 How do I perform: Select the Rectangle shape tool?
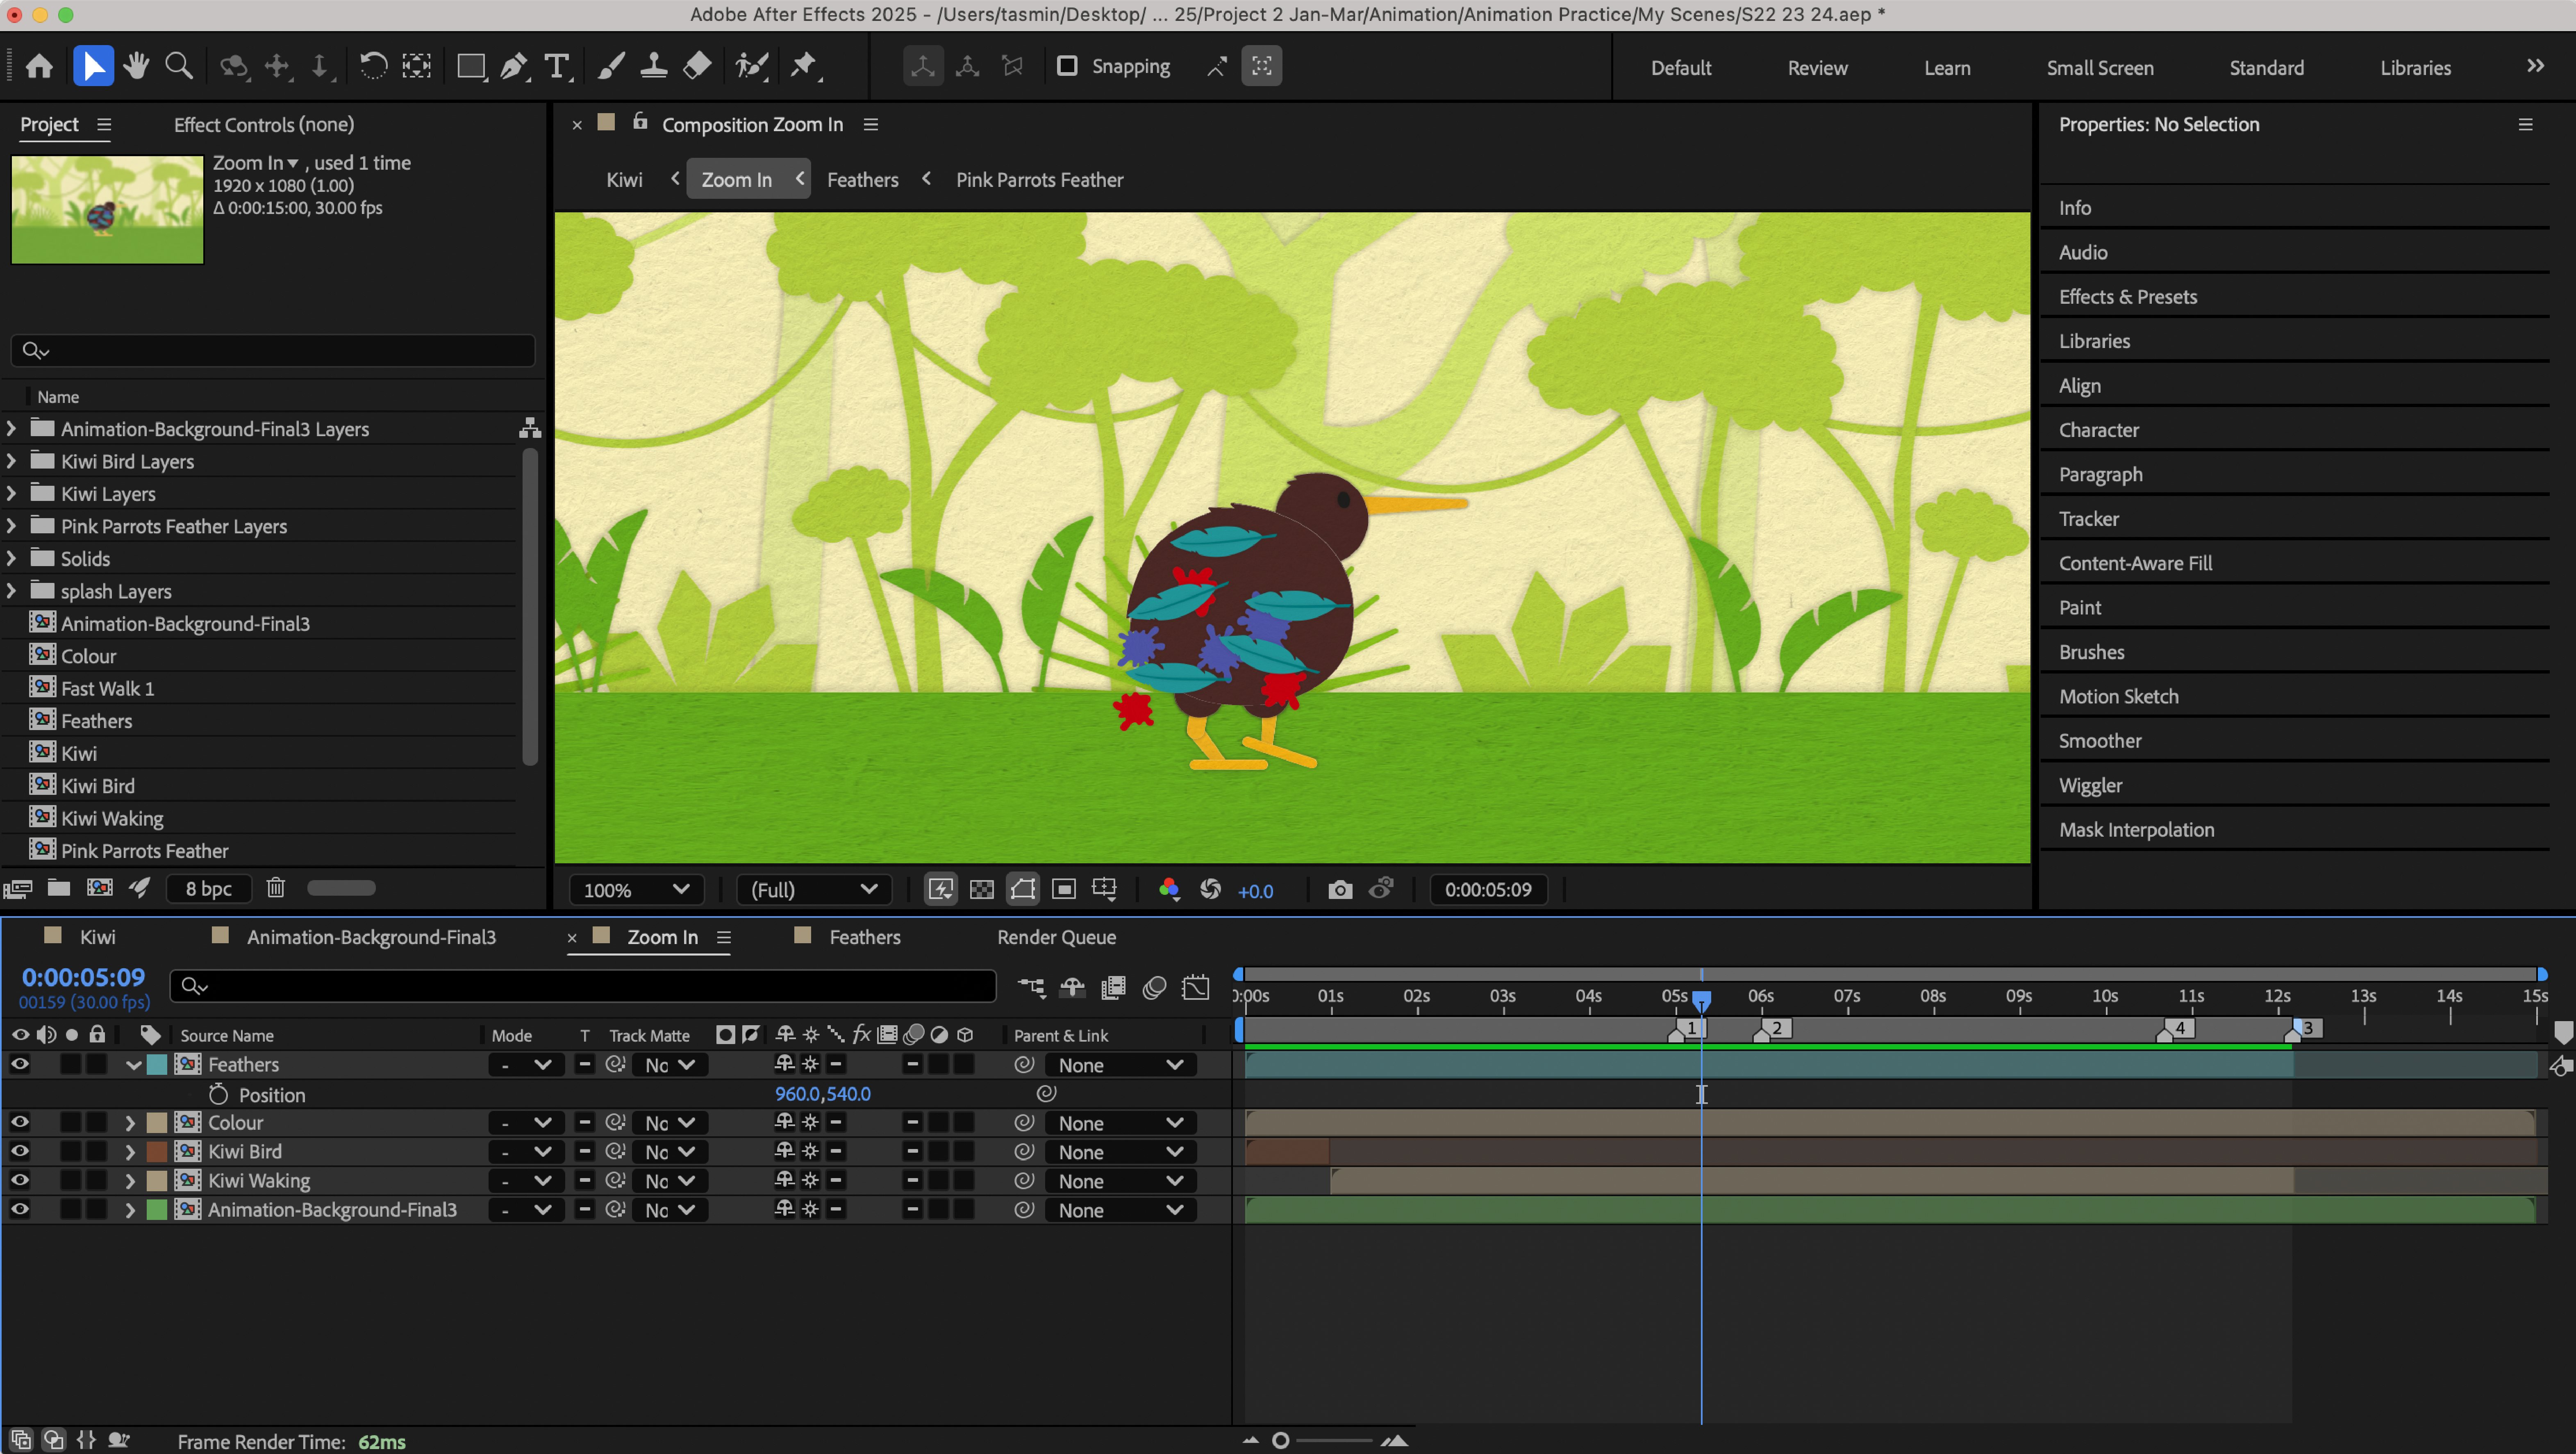(470, 67)
